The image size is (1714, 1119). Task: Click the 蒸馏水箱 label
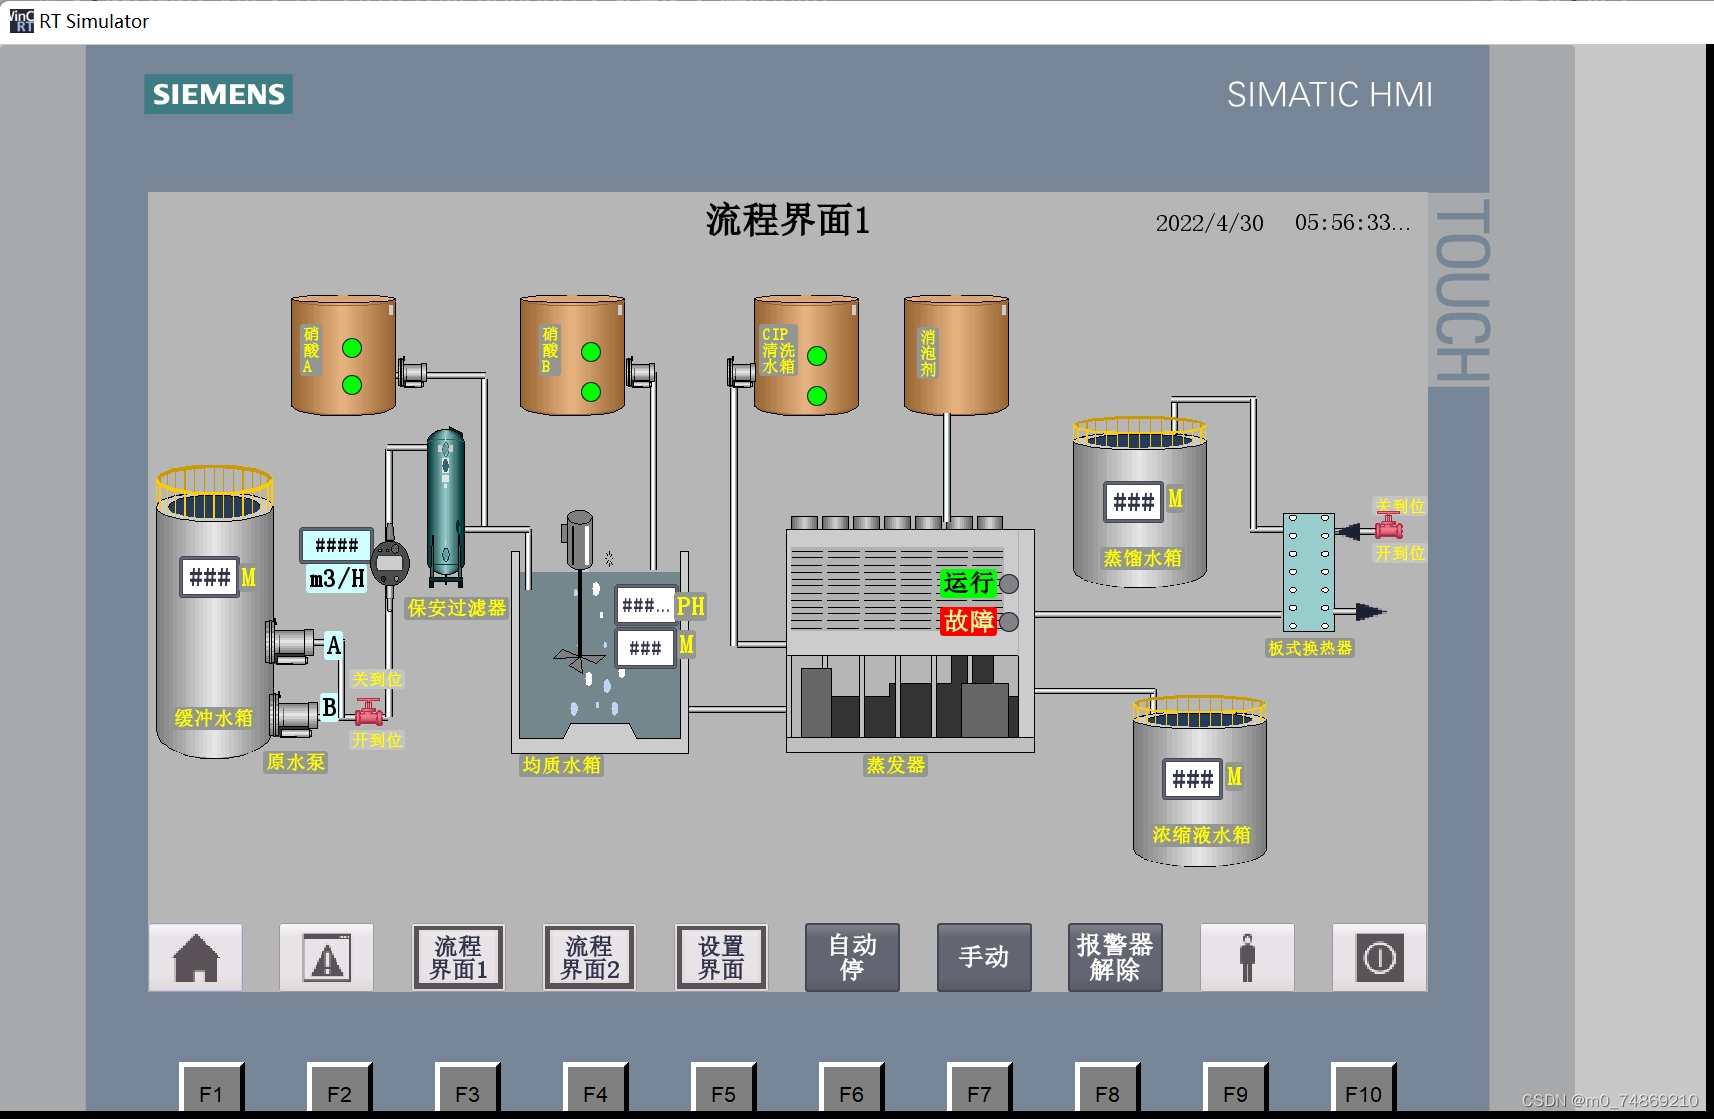[x=1142, y=558]
